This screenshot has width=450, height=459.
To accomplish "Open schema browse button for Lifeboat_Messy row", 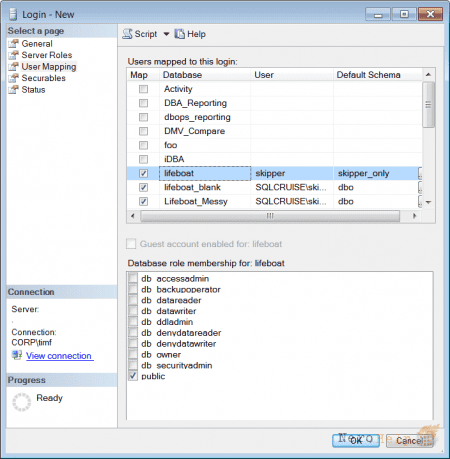I will pyautogui.click(x=420, y=201).
